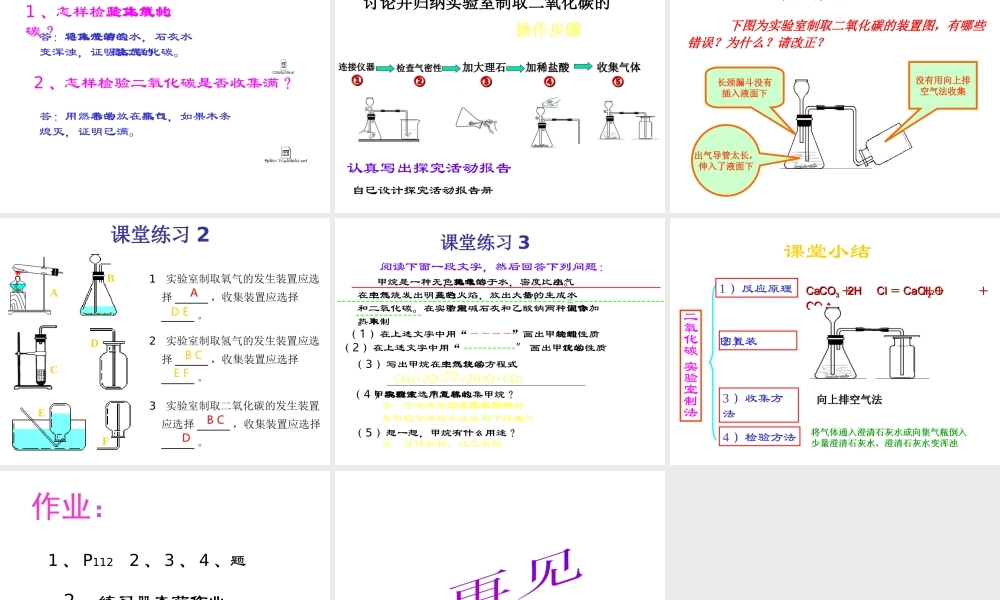Click question (3) about the combustion equation

click(x=437, y=364)
